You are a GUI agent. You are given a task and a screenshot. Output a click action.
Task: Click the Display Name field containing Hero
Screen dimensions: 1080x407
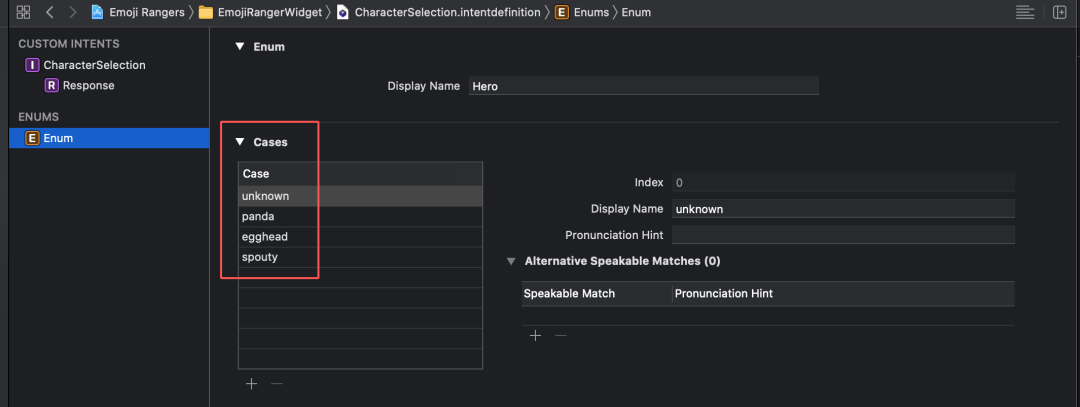point(644,86)
